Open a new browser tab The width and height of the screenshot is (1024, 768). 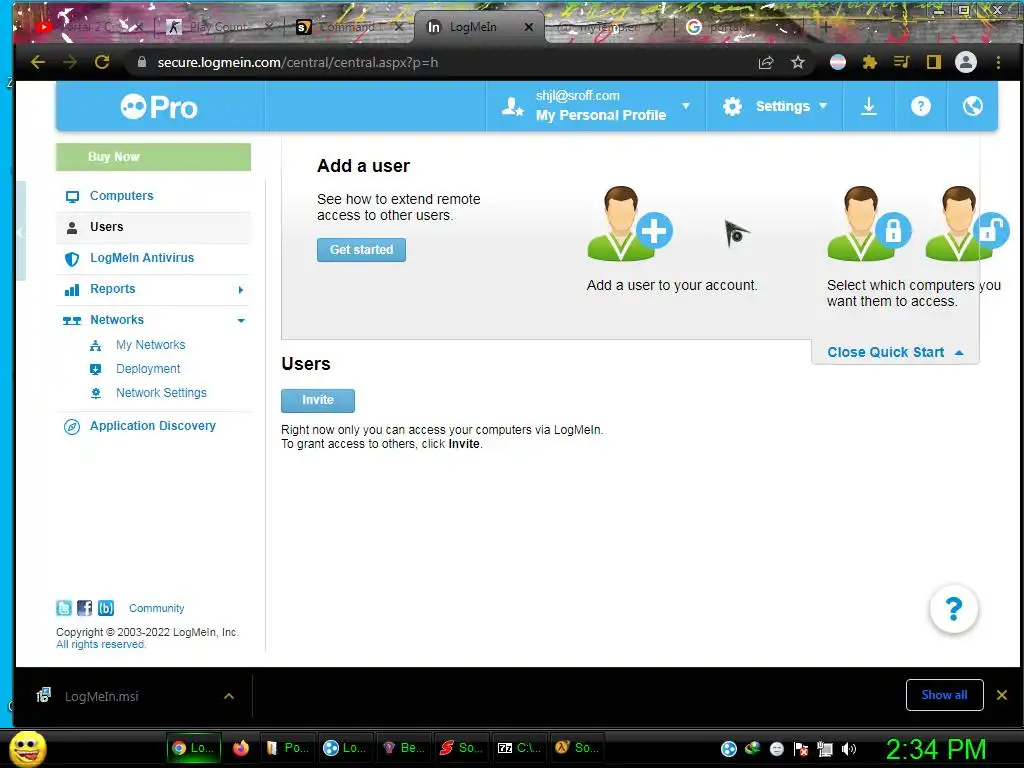825,27
